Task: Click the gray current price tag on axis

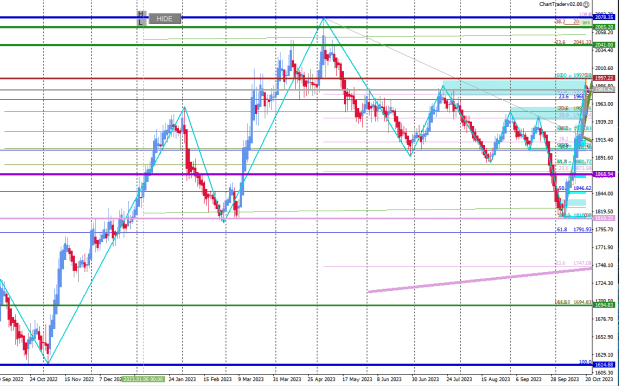Action: (604, 90)
